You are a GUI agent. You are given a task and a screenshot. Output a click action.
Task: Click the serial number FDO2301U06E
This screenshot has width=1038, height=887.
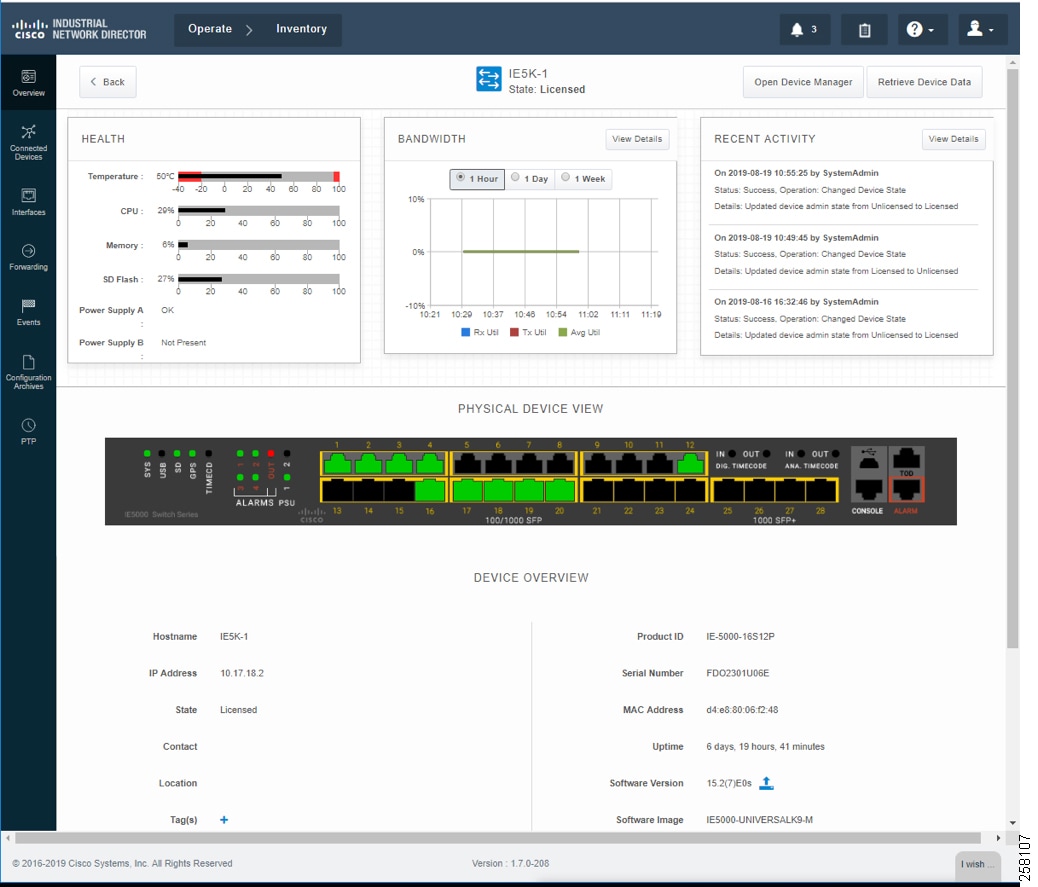point(737,673)
